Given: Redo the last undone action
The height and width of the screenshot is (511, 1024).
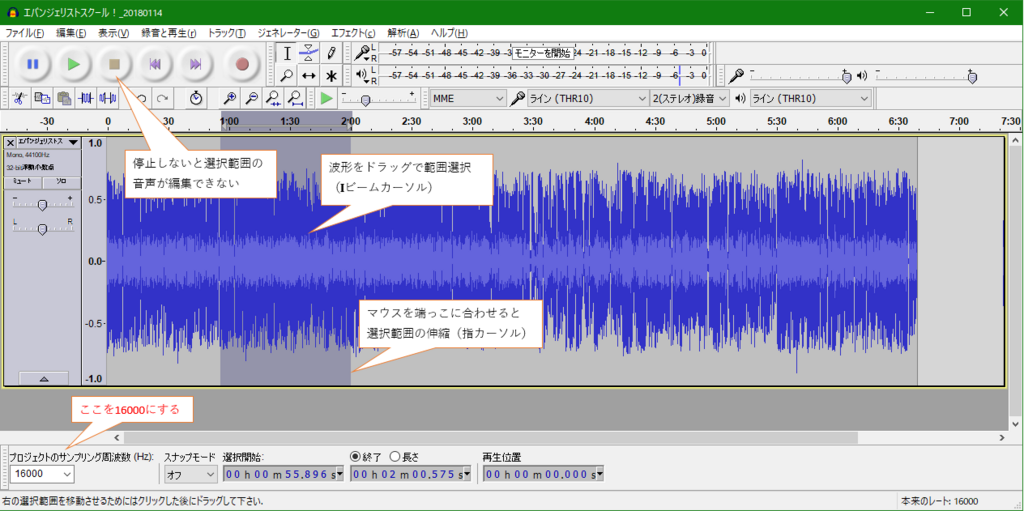Looking at the screenshot, I should point(162,99).
